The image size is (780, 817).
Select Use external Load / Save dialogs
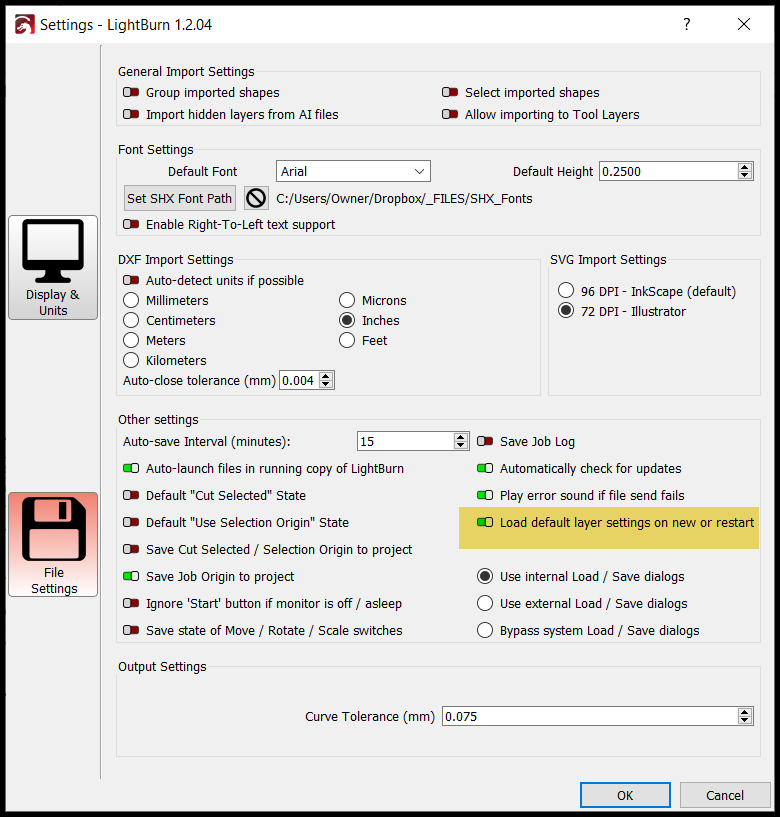(485, 603)
